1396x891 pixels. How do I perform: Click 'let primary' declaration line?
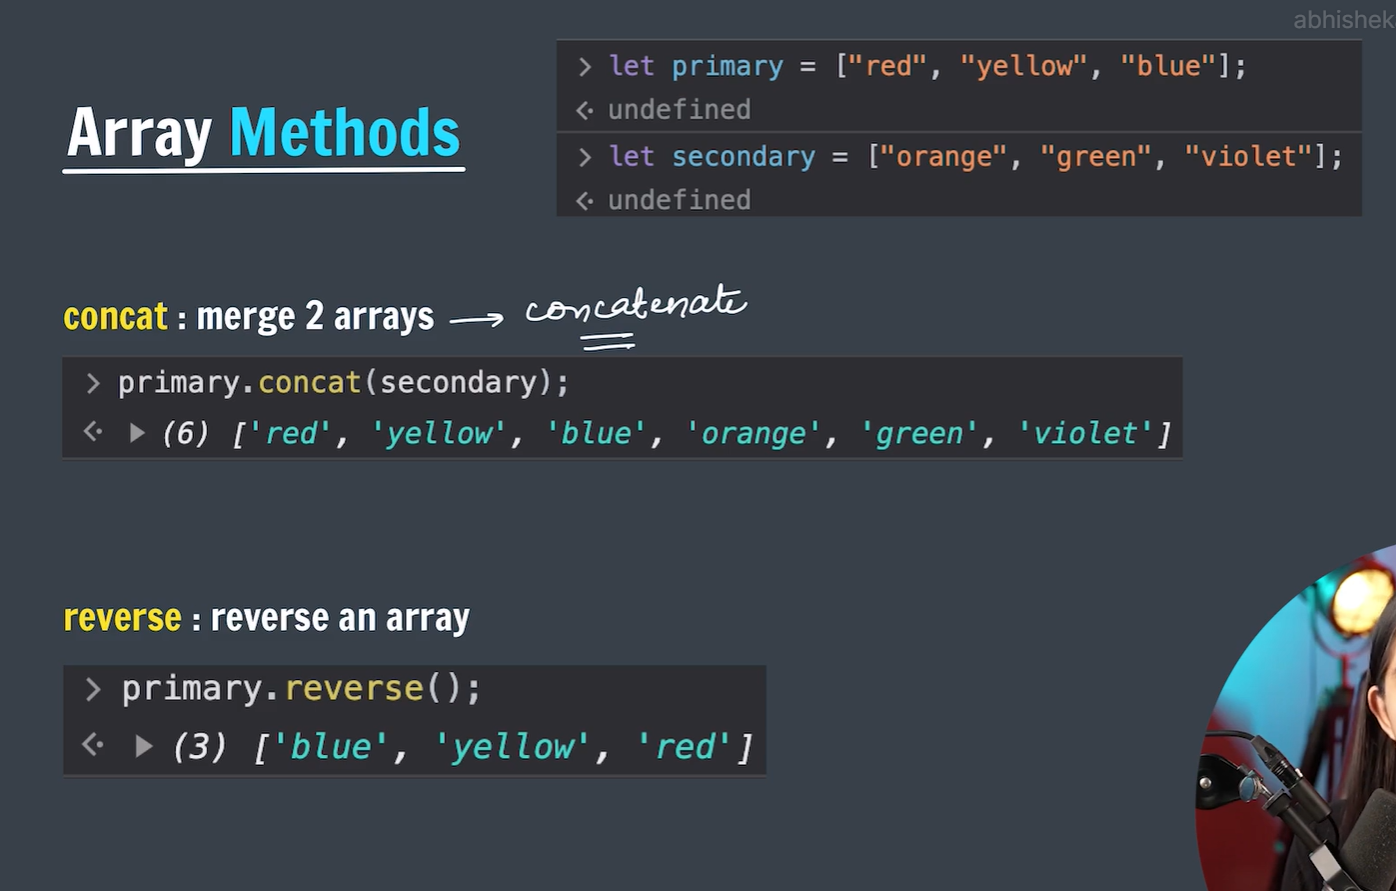927,67
